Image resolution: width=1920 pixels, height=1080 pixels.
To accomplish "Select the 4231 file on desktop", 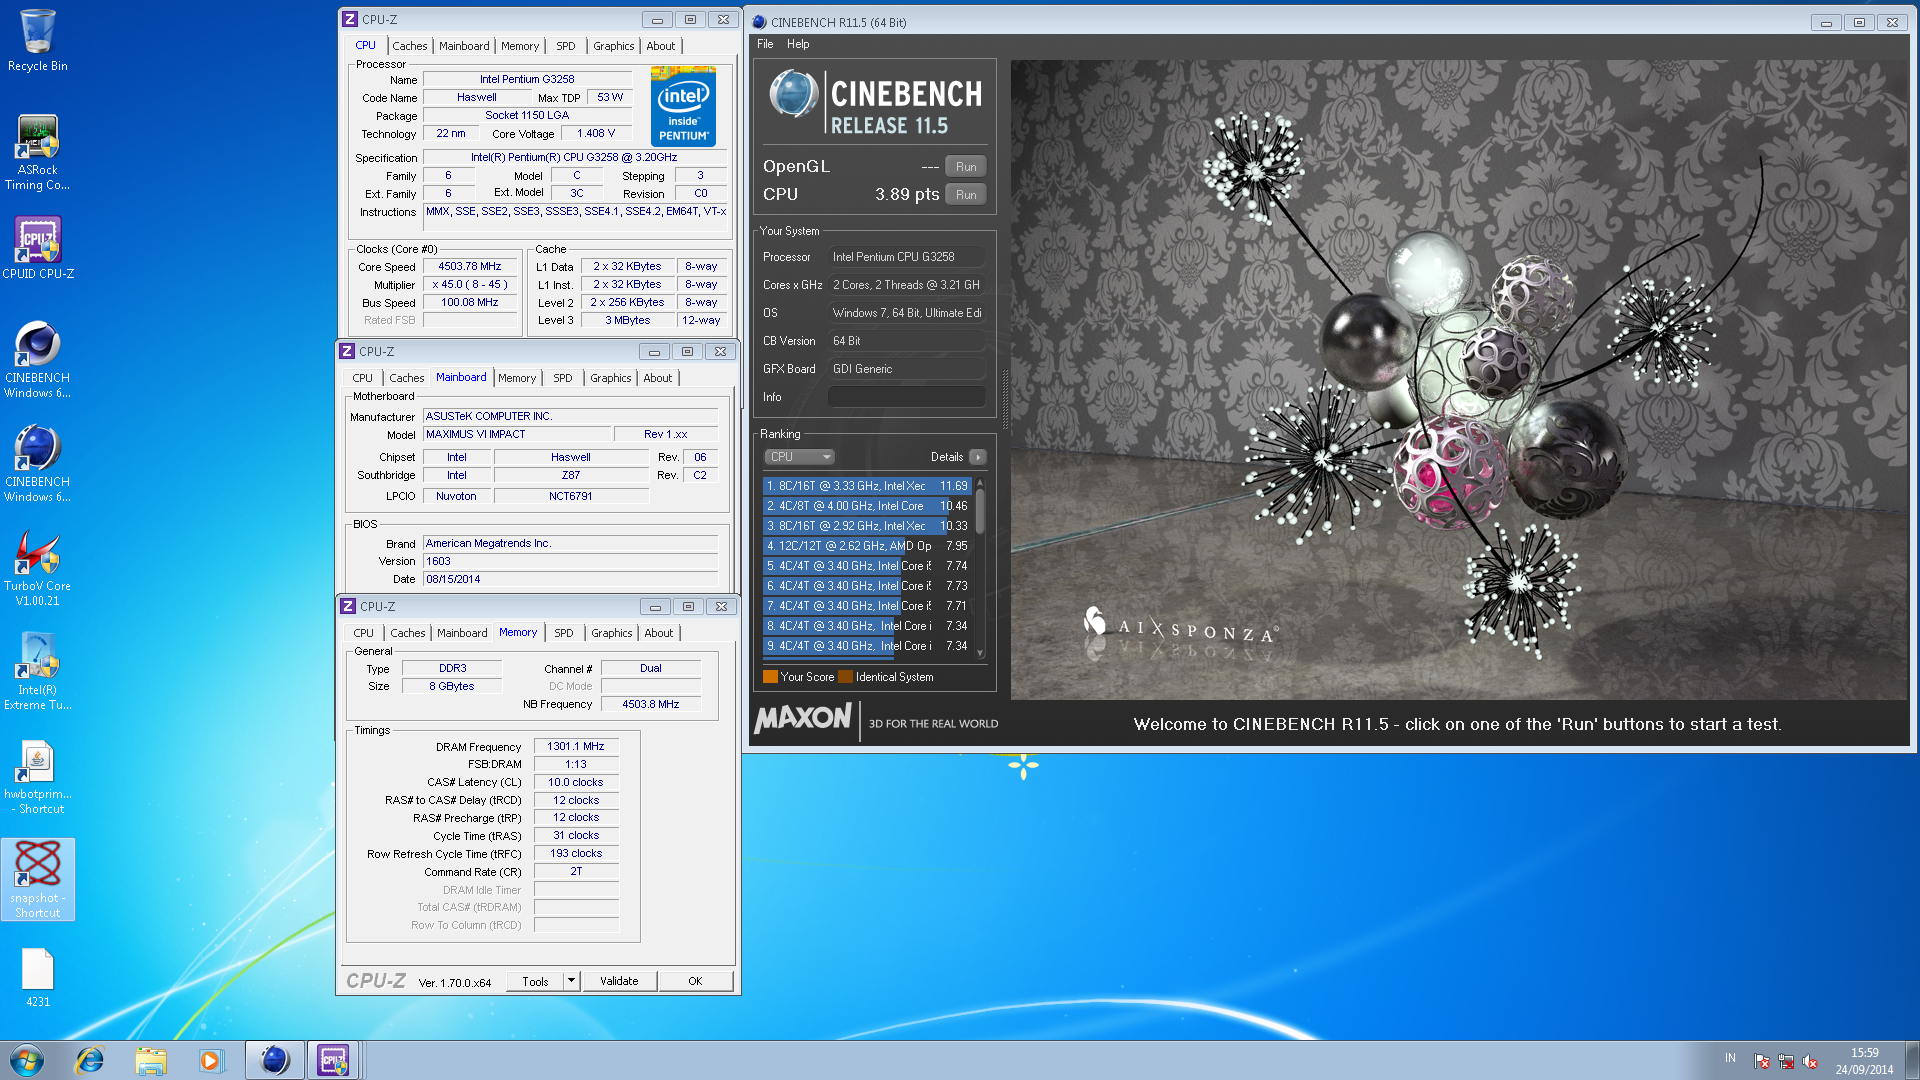I will click(x=37, y=977).
